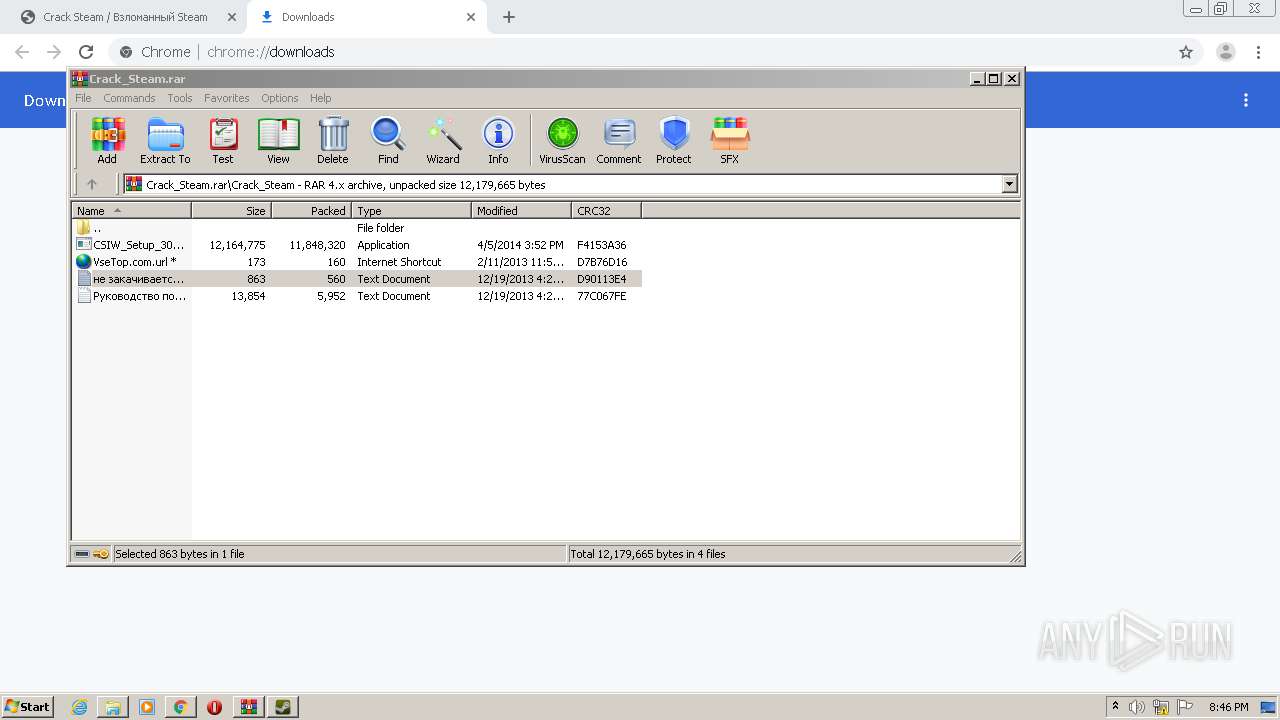Viewport: 1280px width, 720px height.
Task: Open the Commands menu
Action: pyautogui.click(x=129, y=98)
